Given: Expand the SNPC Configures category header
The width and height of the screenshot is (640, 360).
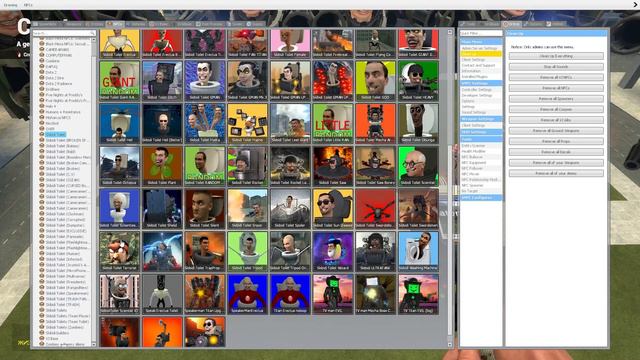Looking at the screenshot, I should (x=481, y=198).
